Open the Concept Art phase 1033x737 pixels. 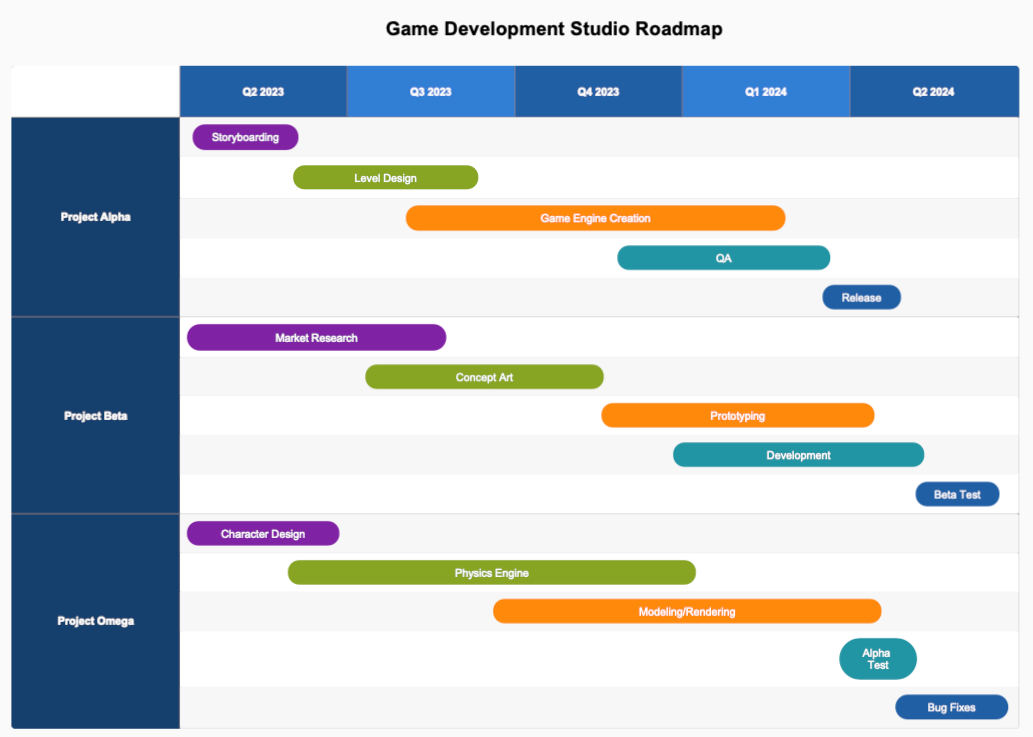[x=484, y=377]
